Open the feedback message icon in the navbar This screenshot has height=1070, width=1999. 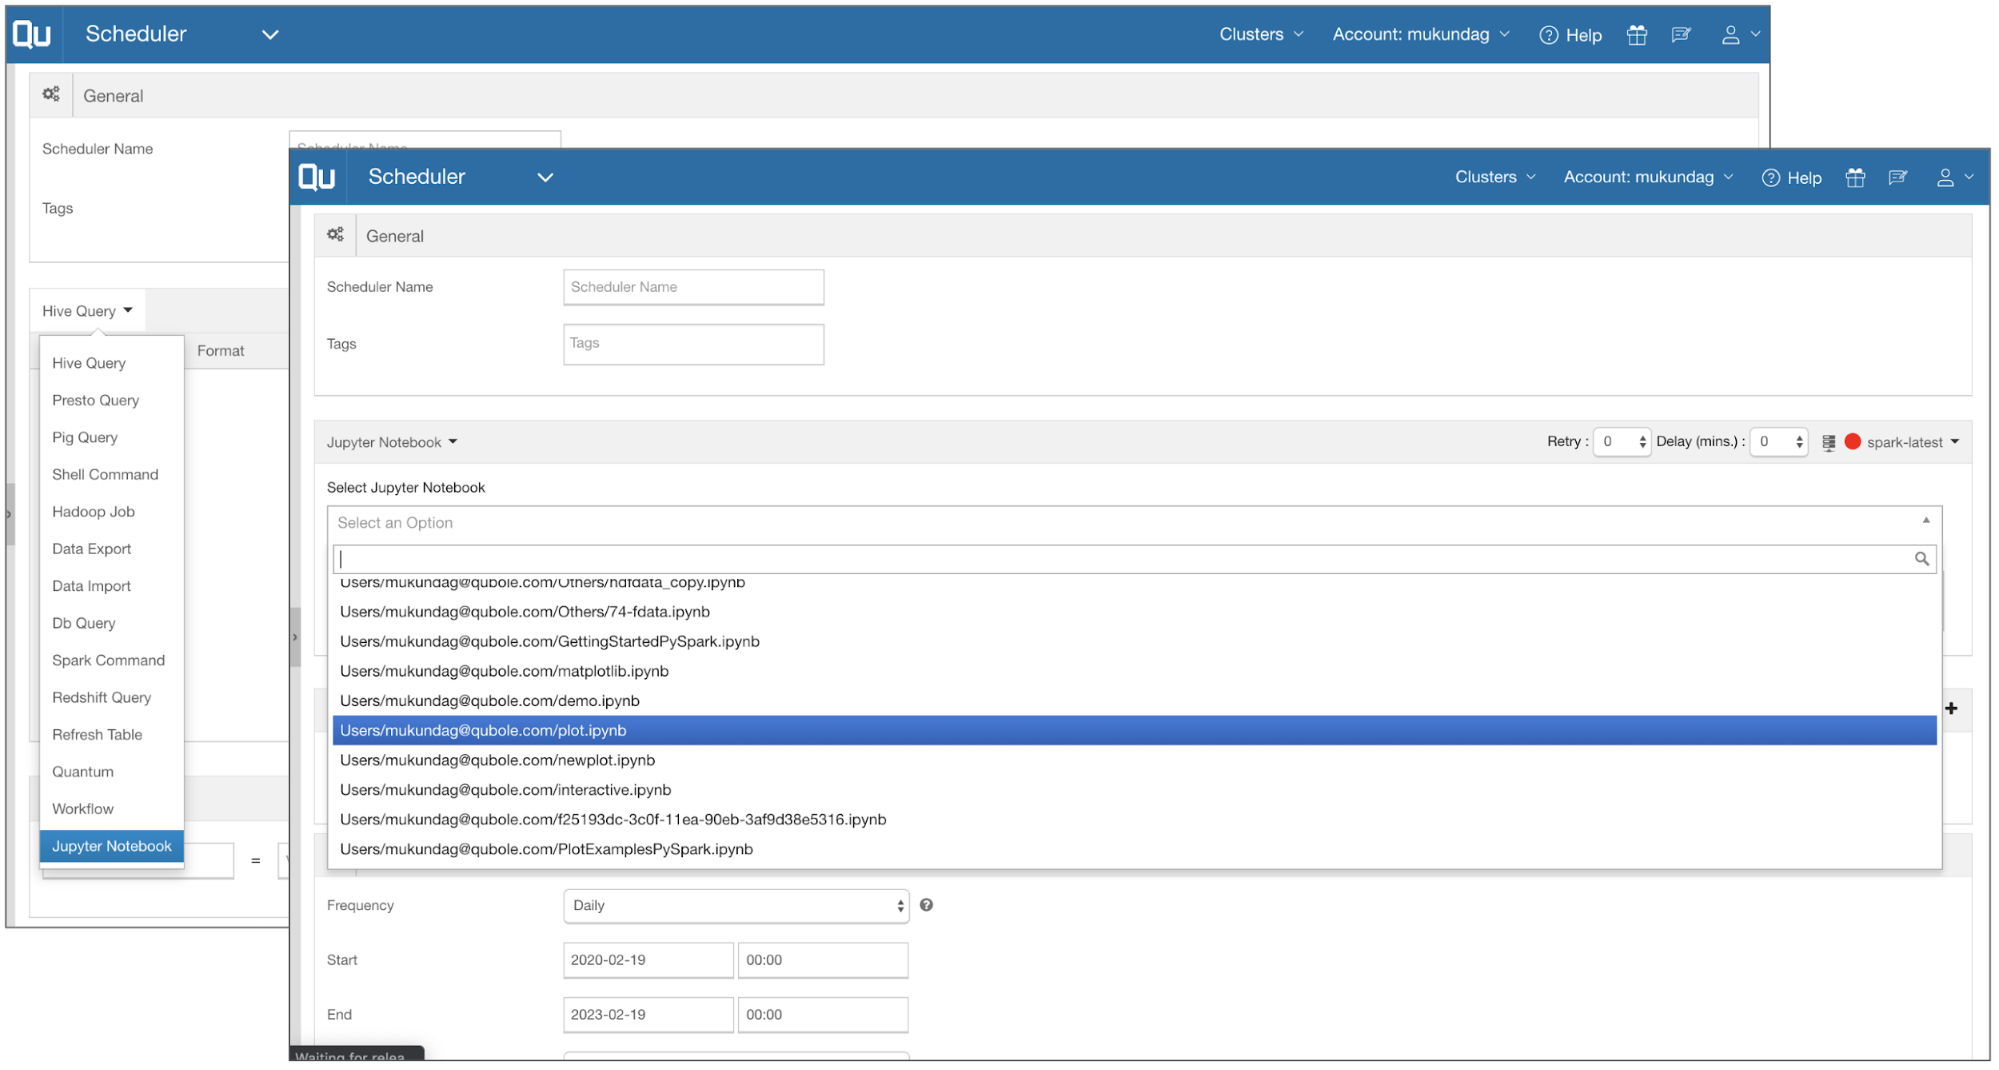1898,177
